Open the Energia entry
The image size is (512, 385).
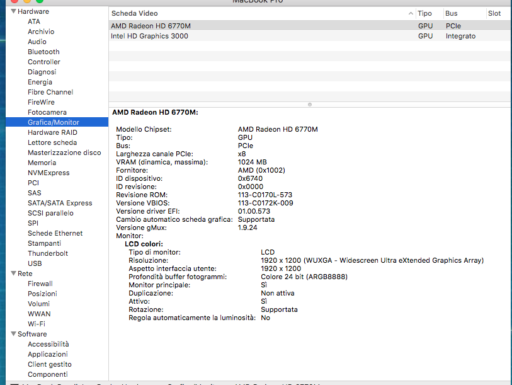(x=40, y=82)
